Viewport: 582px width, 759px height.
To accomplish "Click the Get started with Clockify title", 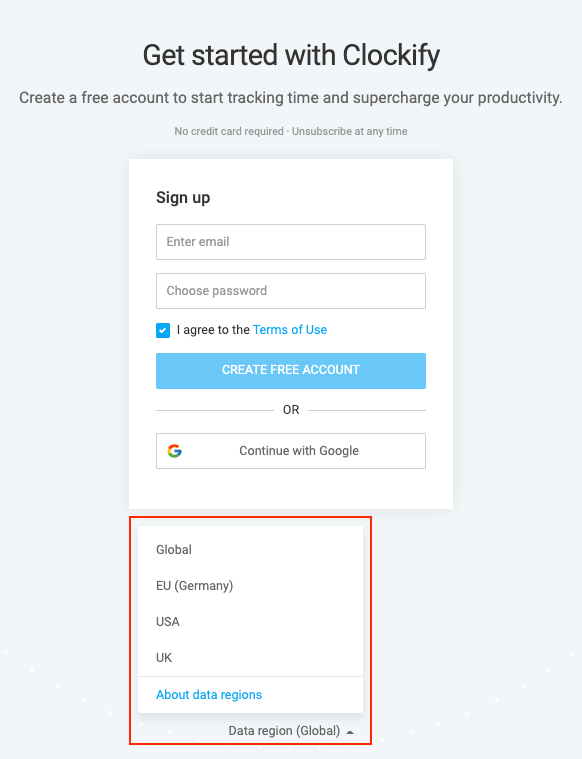I will pos(291,55).
